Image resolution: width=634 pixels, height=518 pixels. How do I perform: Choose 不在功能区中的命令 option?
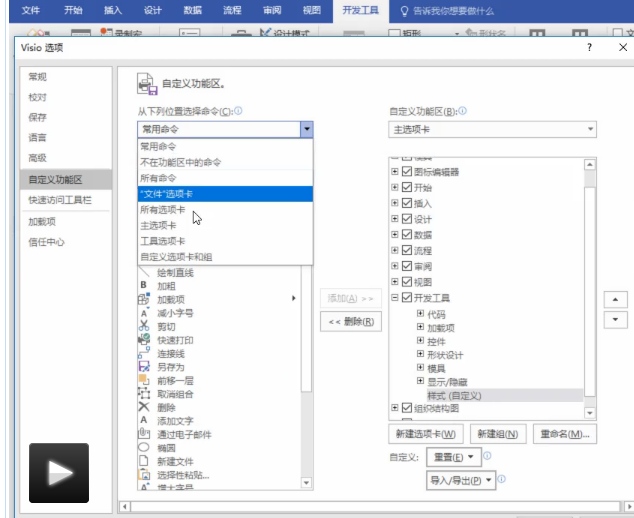tap(225, 162)
